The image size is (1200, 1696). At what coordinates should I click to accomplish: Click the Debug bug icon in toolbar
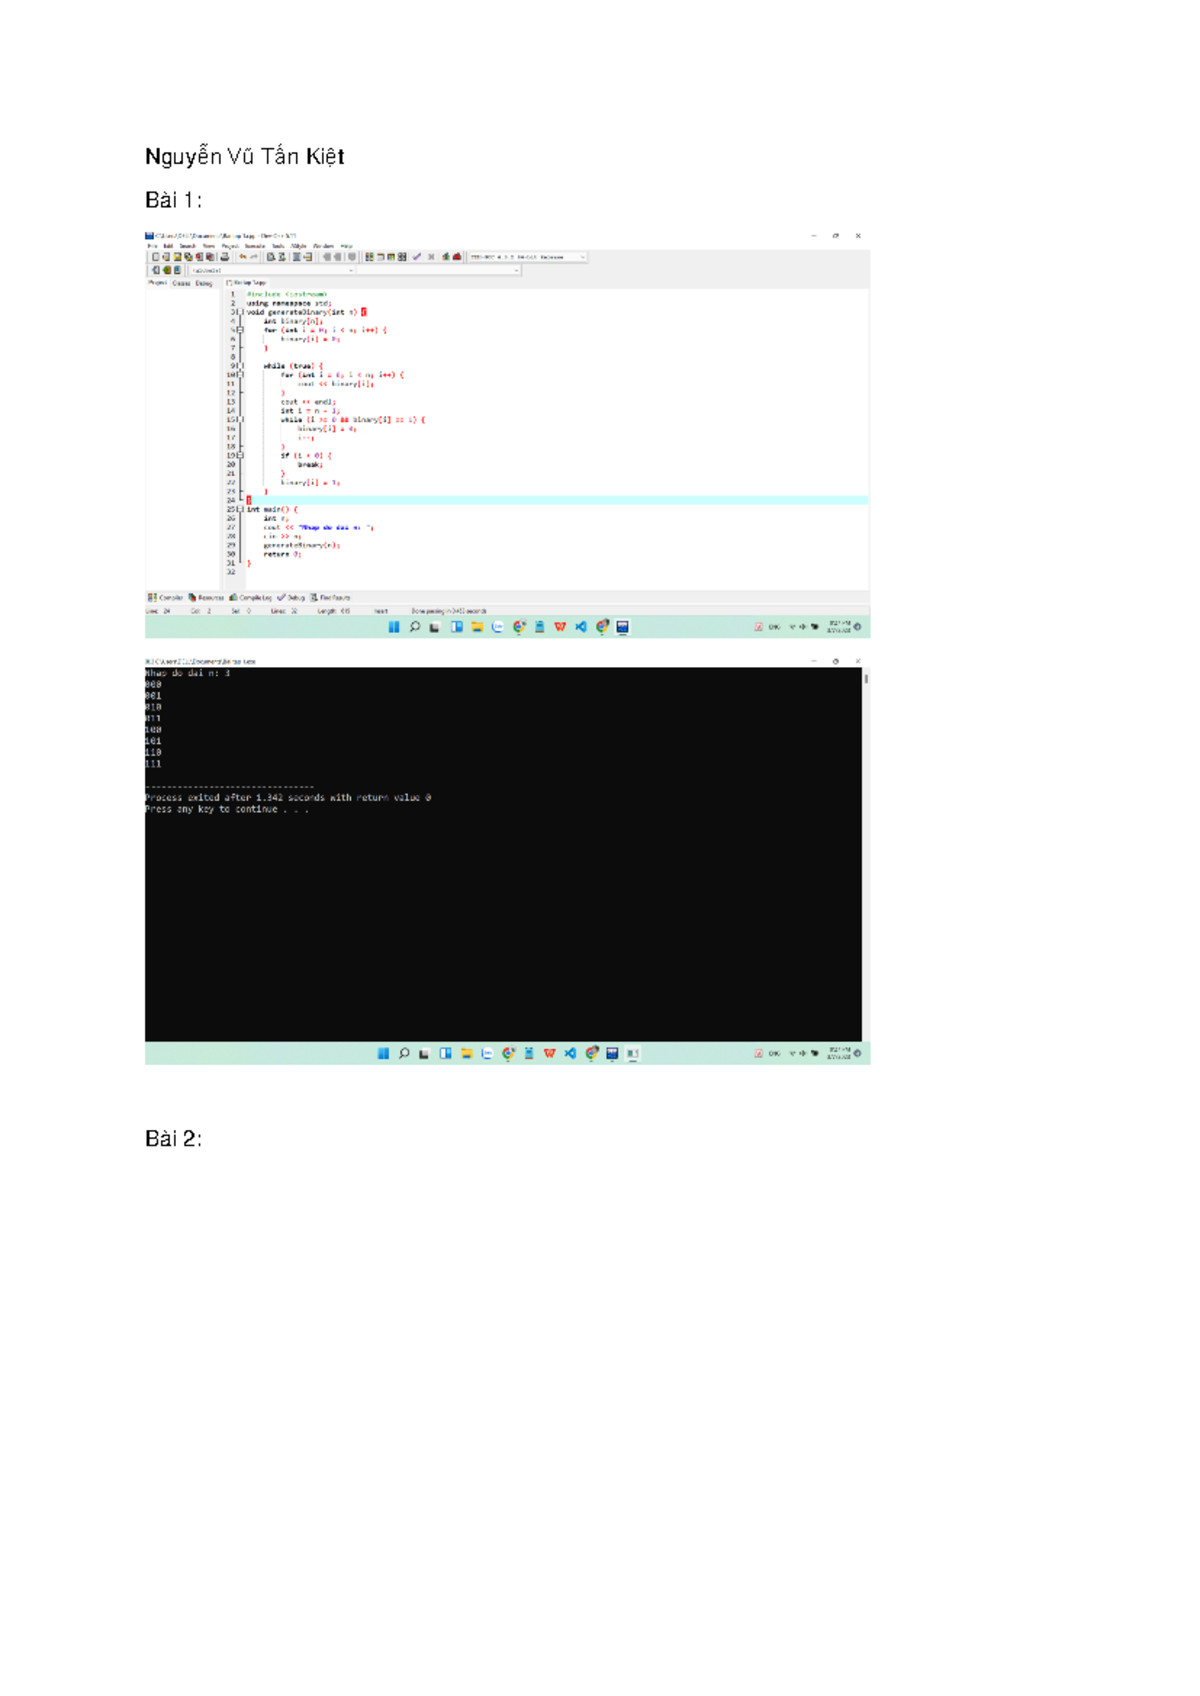457,257
